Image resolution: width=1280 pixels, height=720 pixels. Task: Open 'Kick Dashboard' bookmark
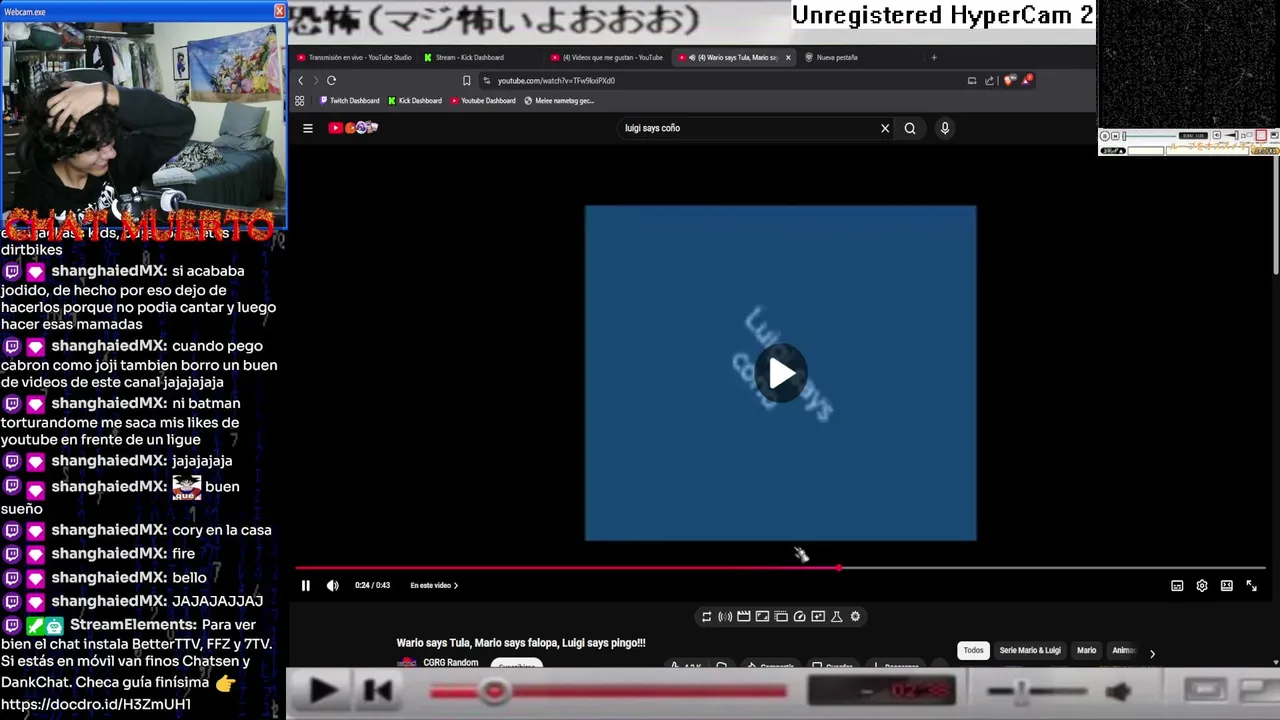point(414,101)
